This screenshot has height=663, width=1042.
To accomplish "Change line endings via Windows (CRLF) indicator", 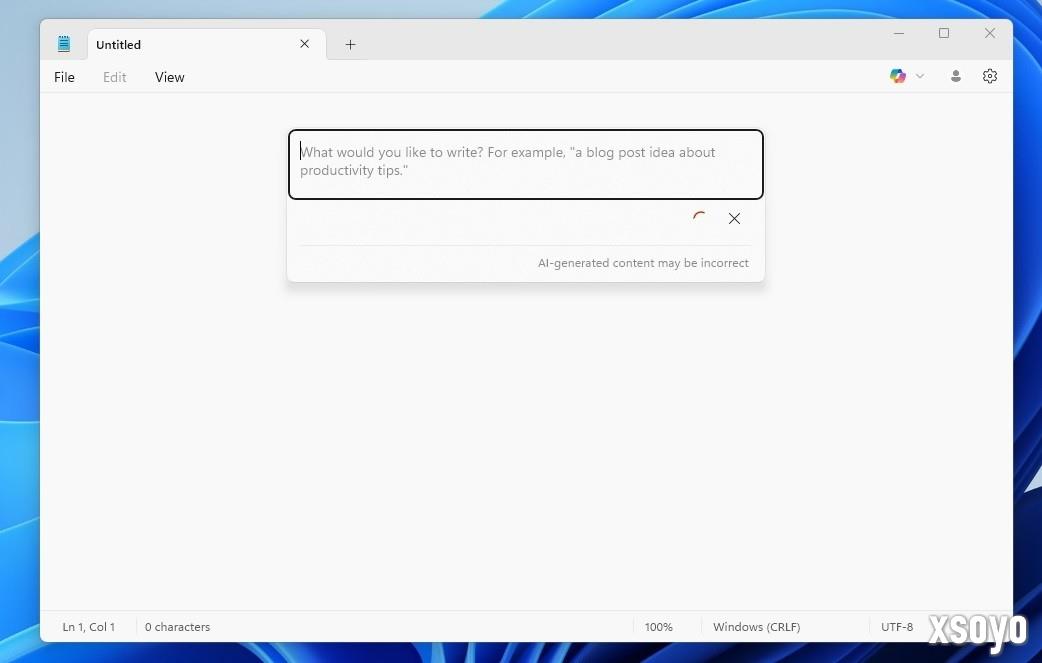I will [756, 627].
